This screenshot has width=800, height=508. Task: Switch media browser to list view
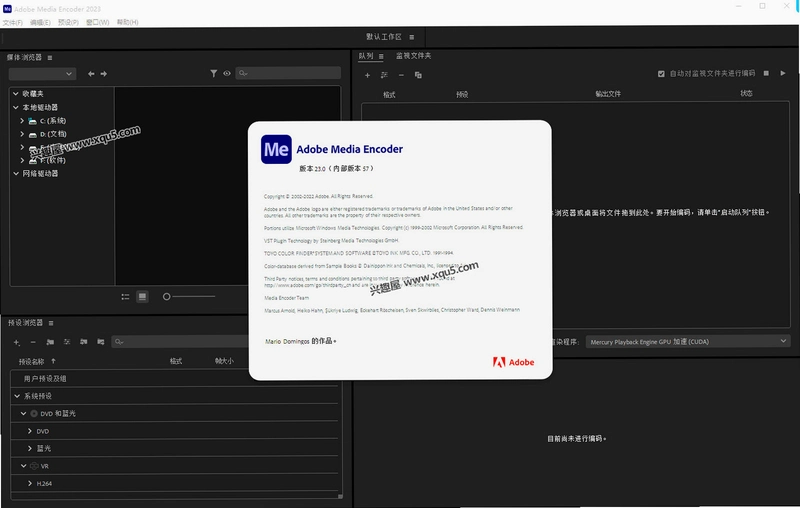[x=125, y=297]
